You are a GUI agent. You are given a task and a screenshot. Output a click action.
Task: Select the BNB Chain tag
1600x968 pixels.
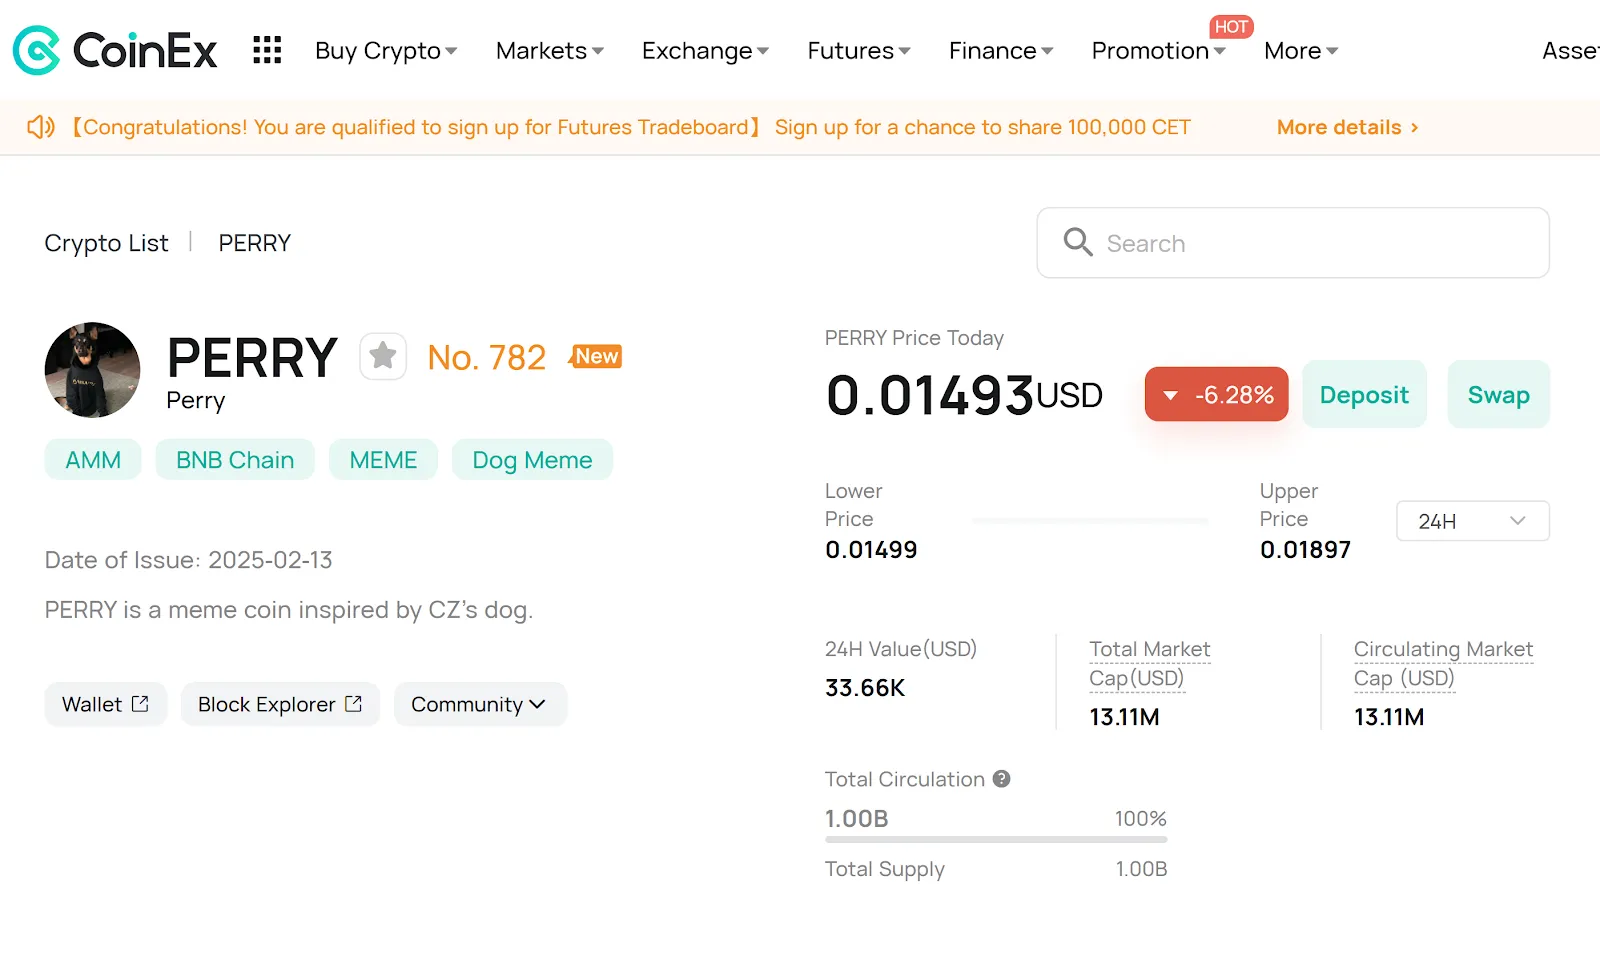(235, 460)
